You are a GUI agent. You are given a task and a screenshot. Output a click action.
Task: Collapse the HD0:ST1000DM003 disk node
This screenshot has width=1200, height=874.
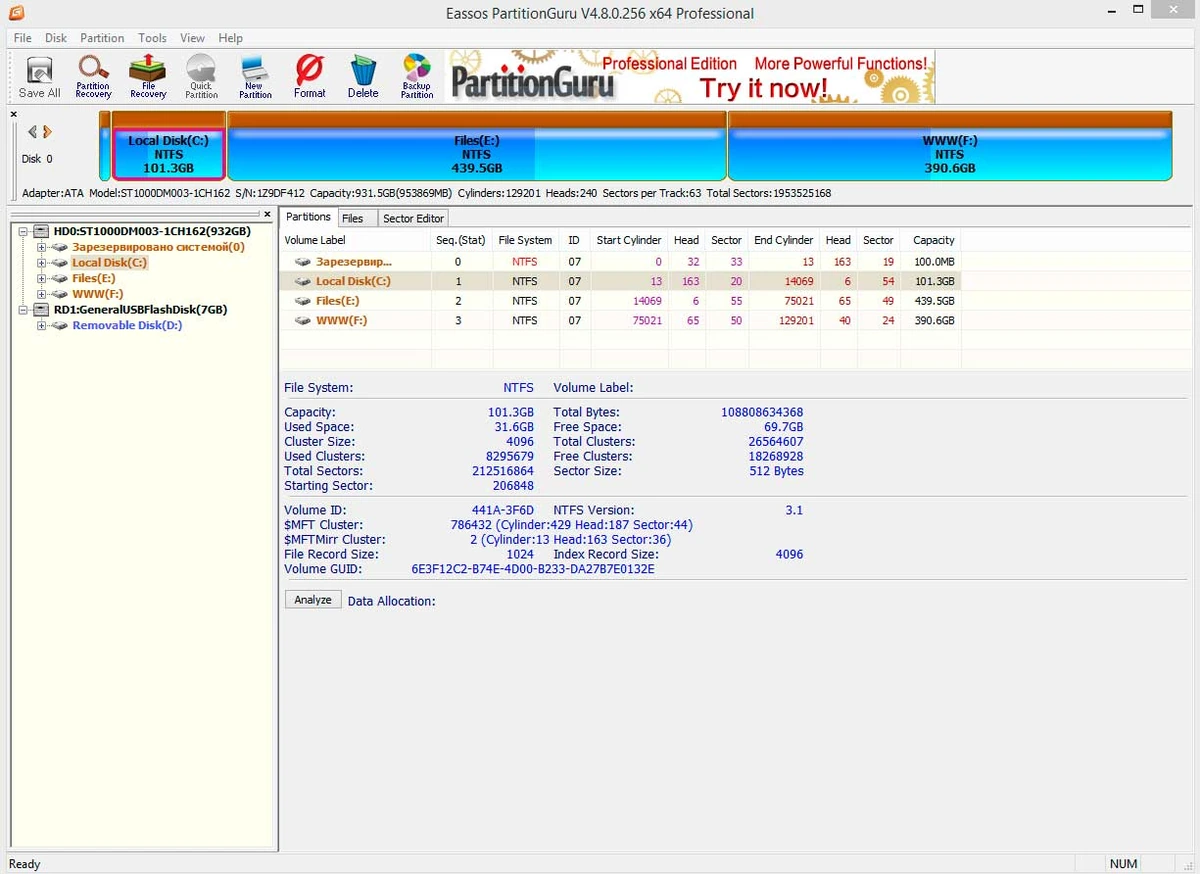(24, 231)
